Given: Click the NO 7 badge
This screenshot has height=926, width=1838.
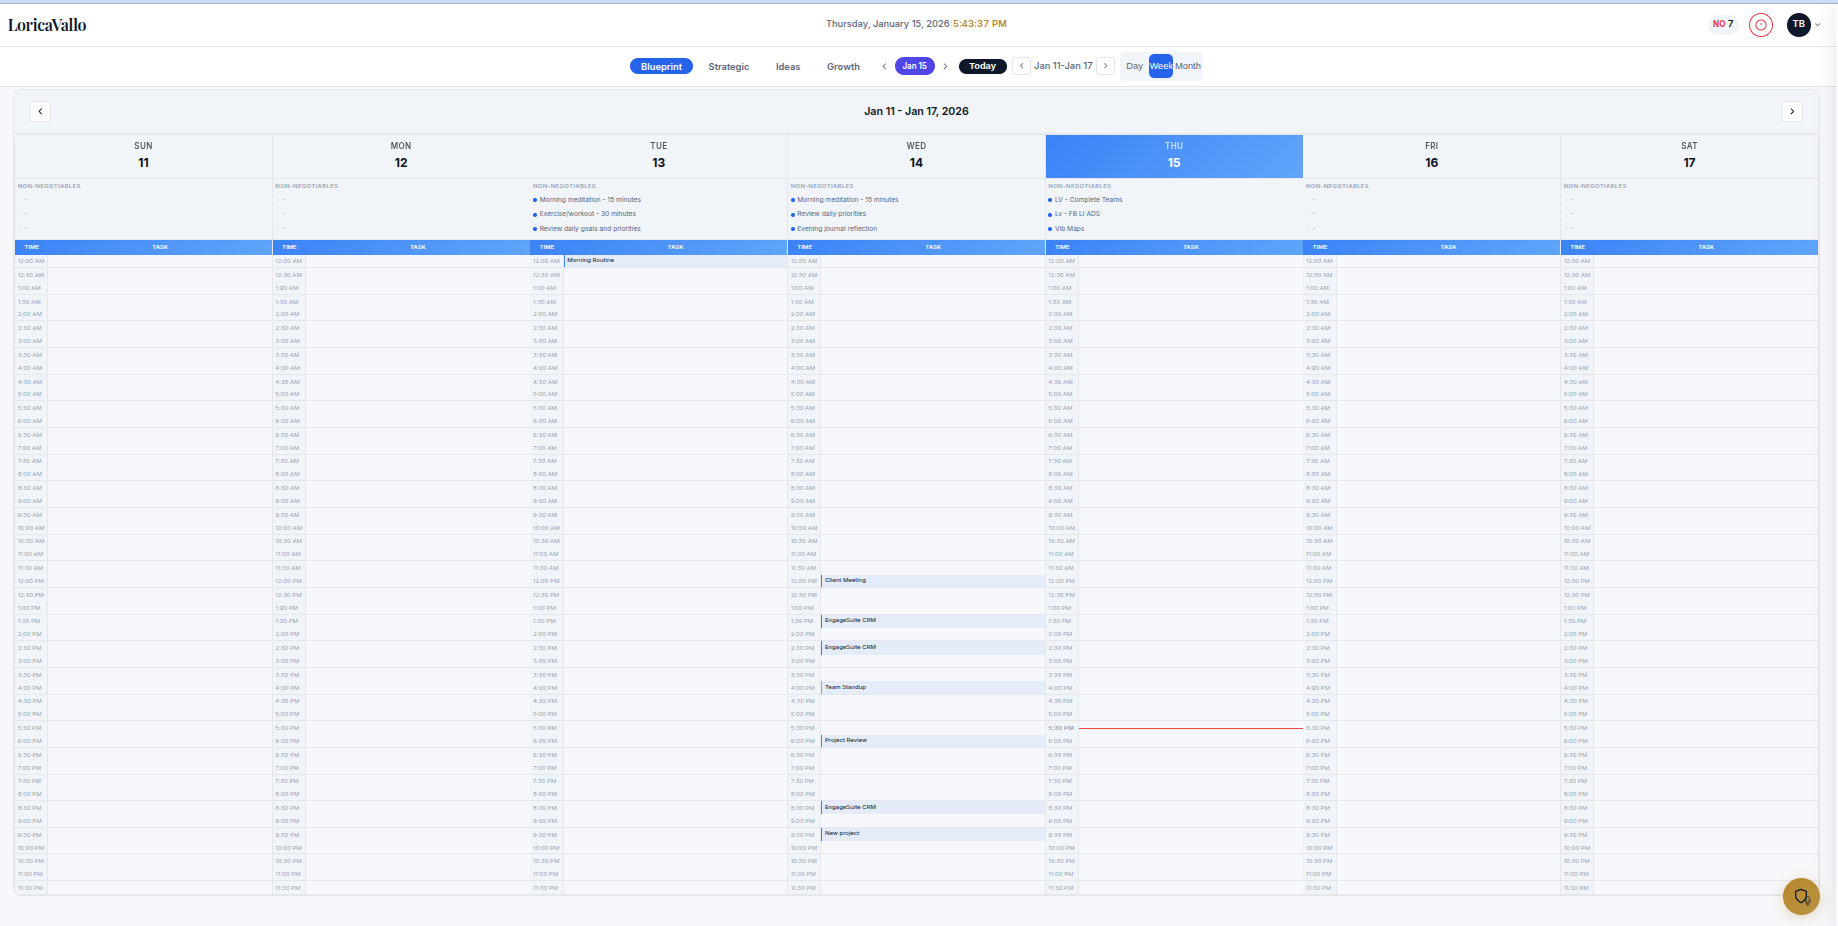Looking at the screenshot, I should (1722, 24).
